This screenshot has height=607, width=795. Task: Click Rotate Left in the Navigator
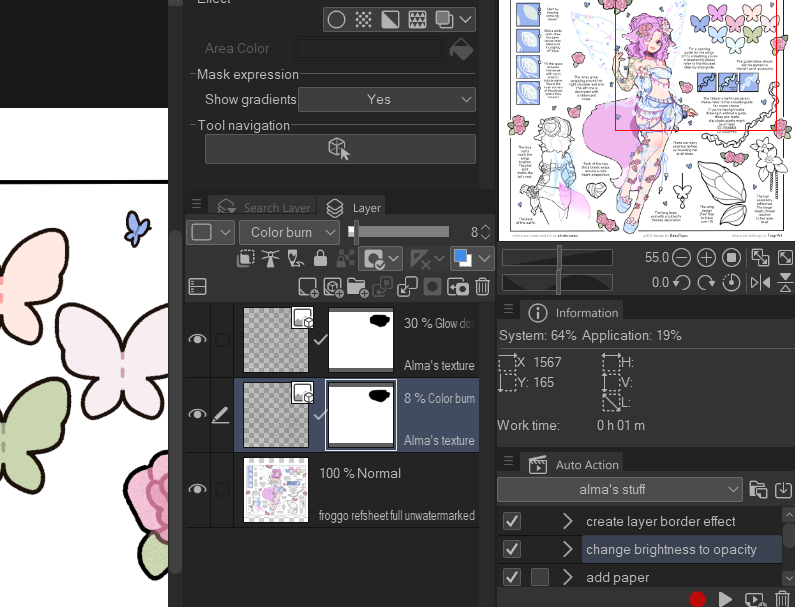[x=681, y=282]
